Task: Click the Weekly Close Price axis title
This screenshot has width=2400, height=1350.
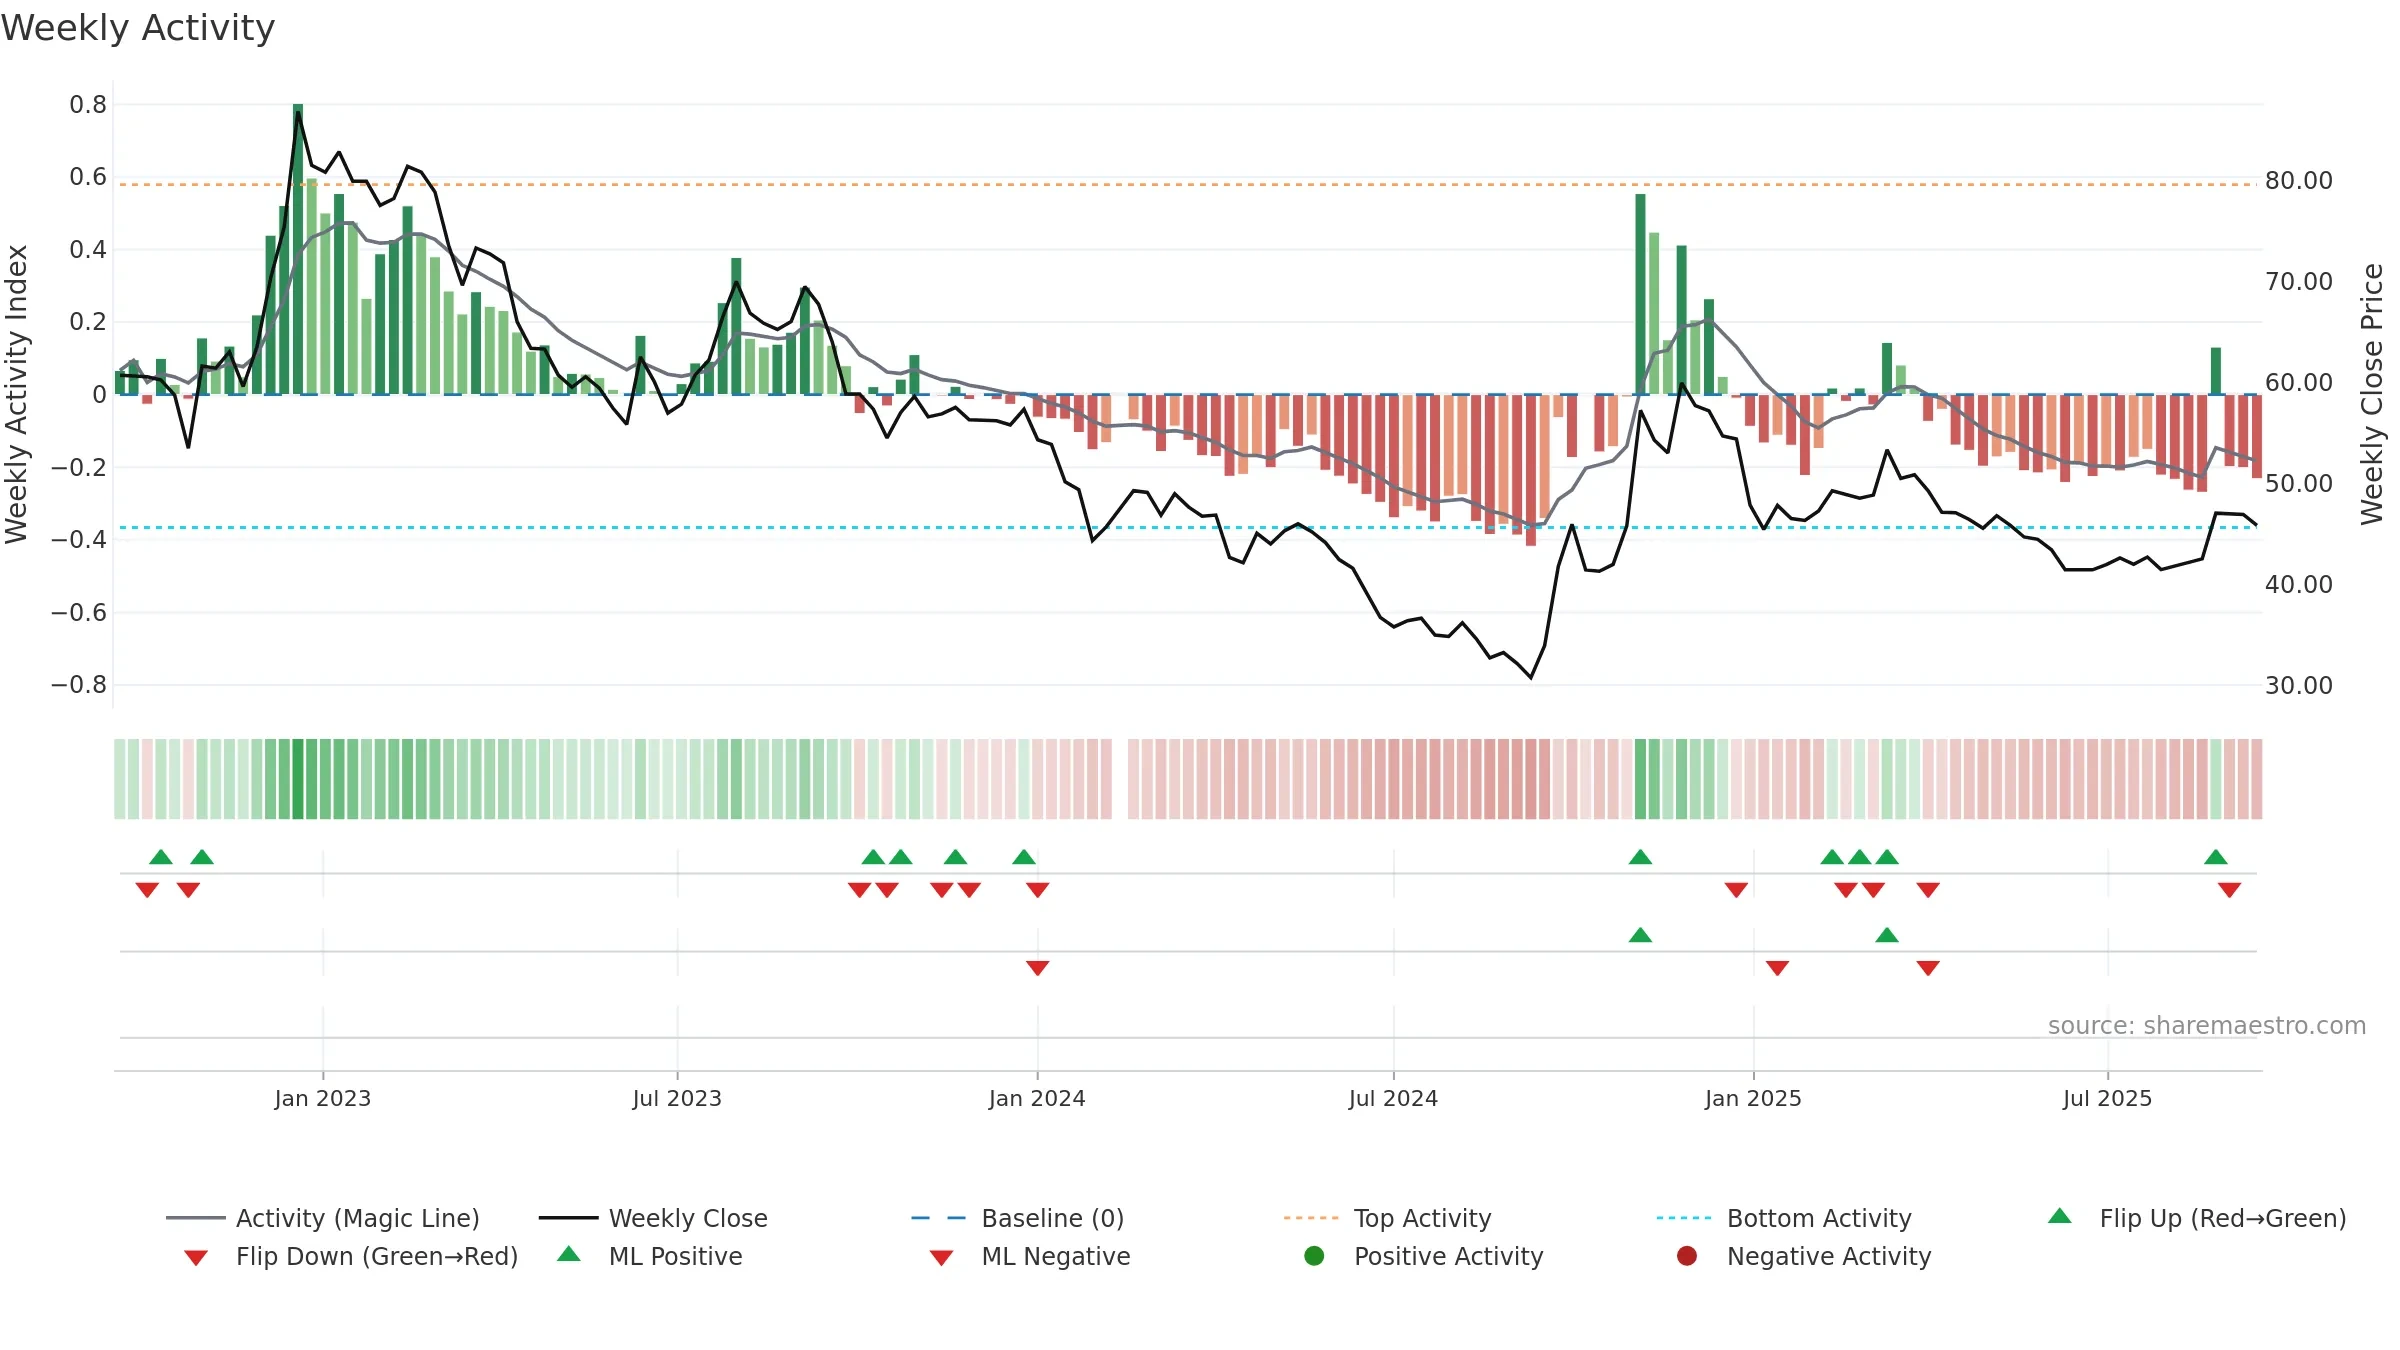Action: click(x=2372, y=394)
